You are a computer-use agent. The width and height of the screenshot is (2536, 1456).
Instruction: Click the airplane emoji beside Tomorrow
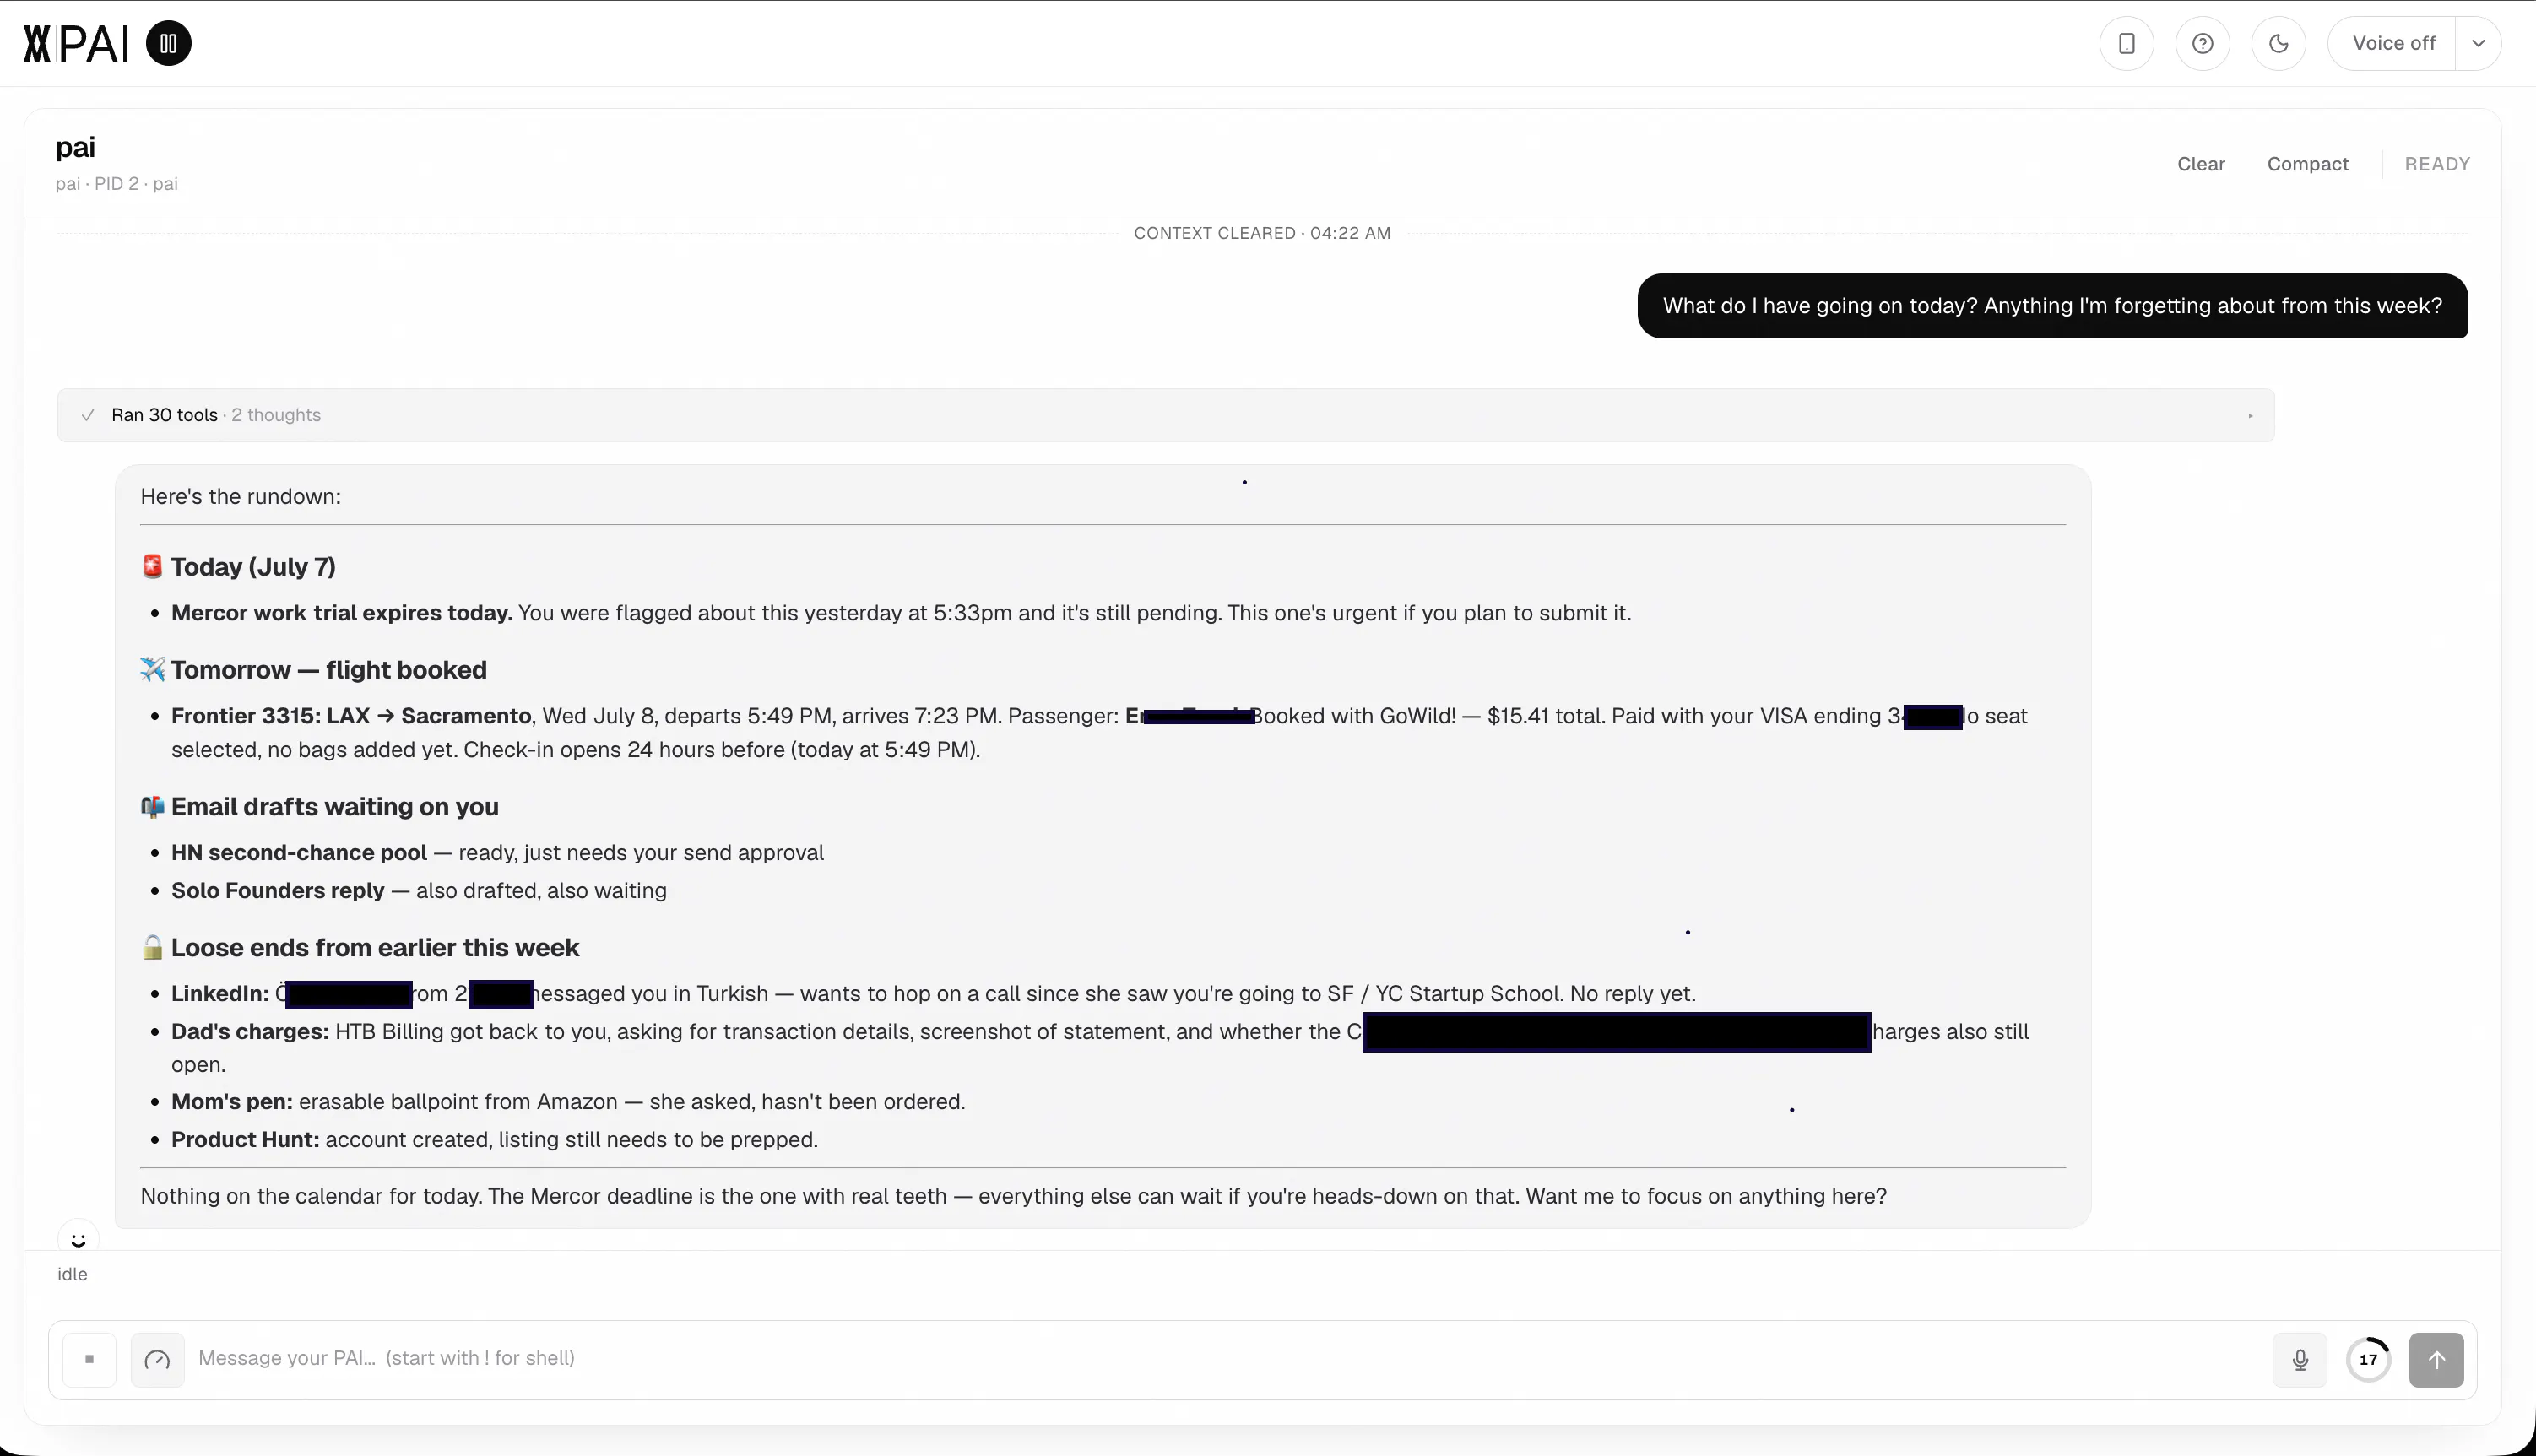152,670
